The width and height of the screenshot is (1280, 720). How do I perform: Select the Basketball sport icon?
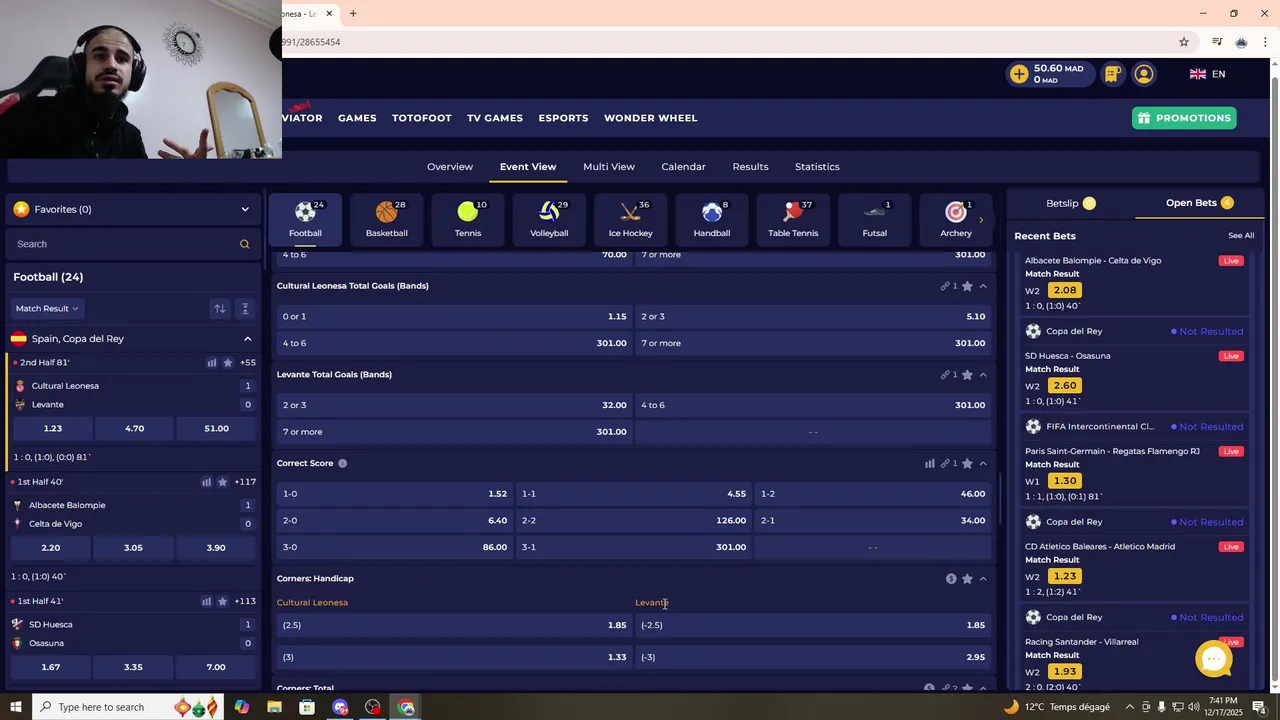point(386,219)
